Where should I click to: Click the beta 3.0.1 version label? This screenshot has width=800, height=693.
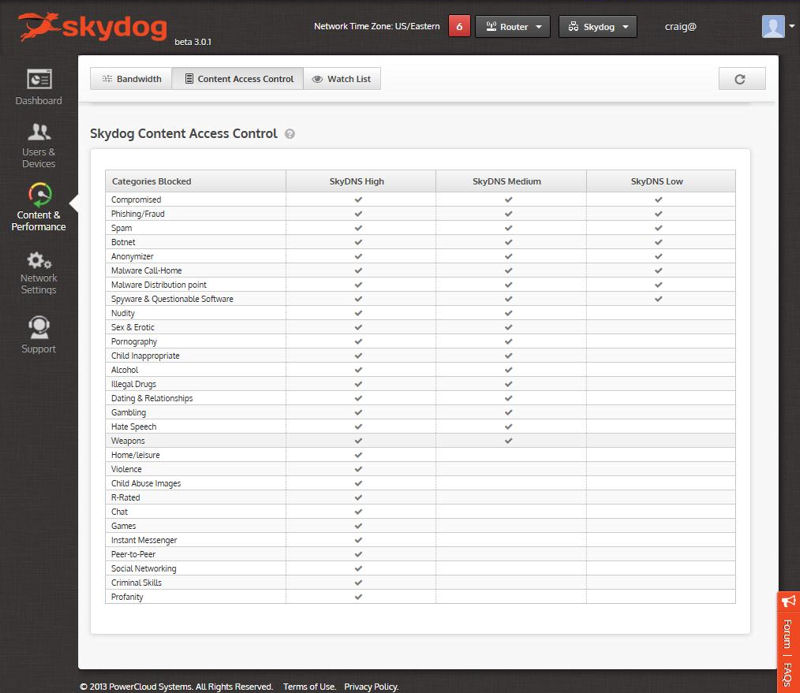tap(193, 42)
